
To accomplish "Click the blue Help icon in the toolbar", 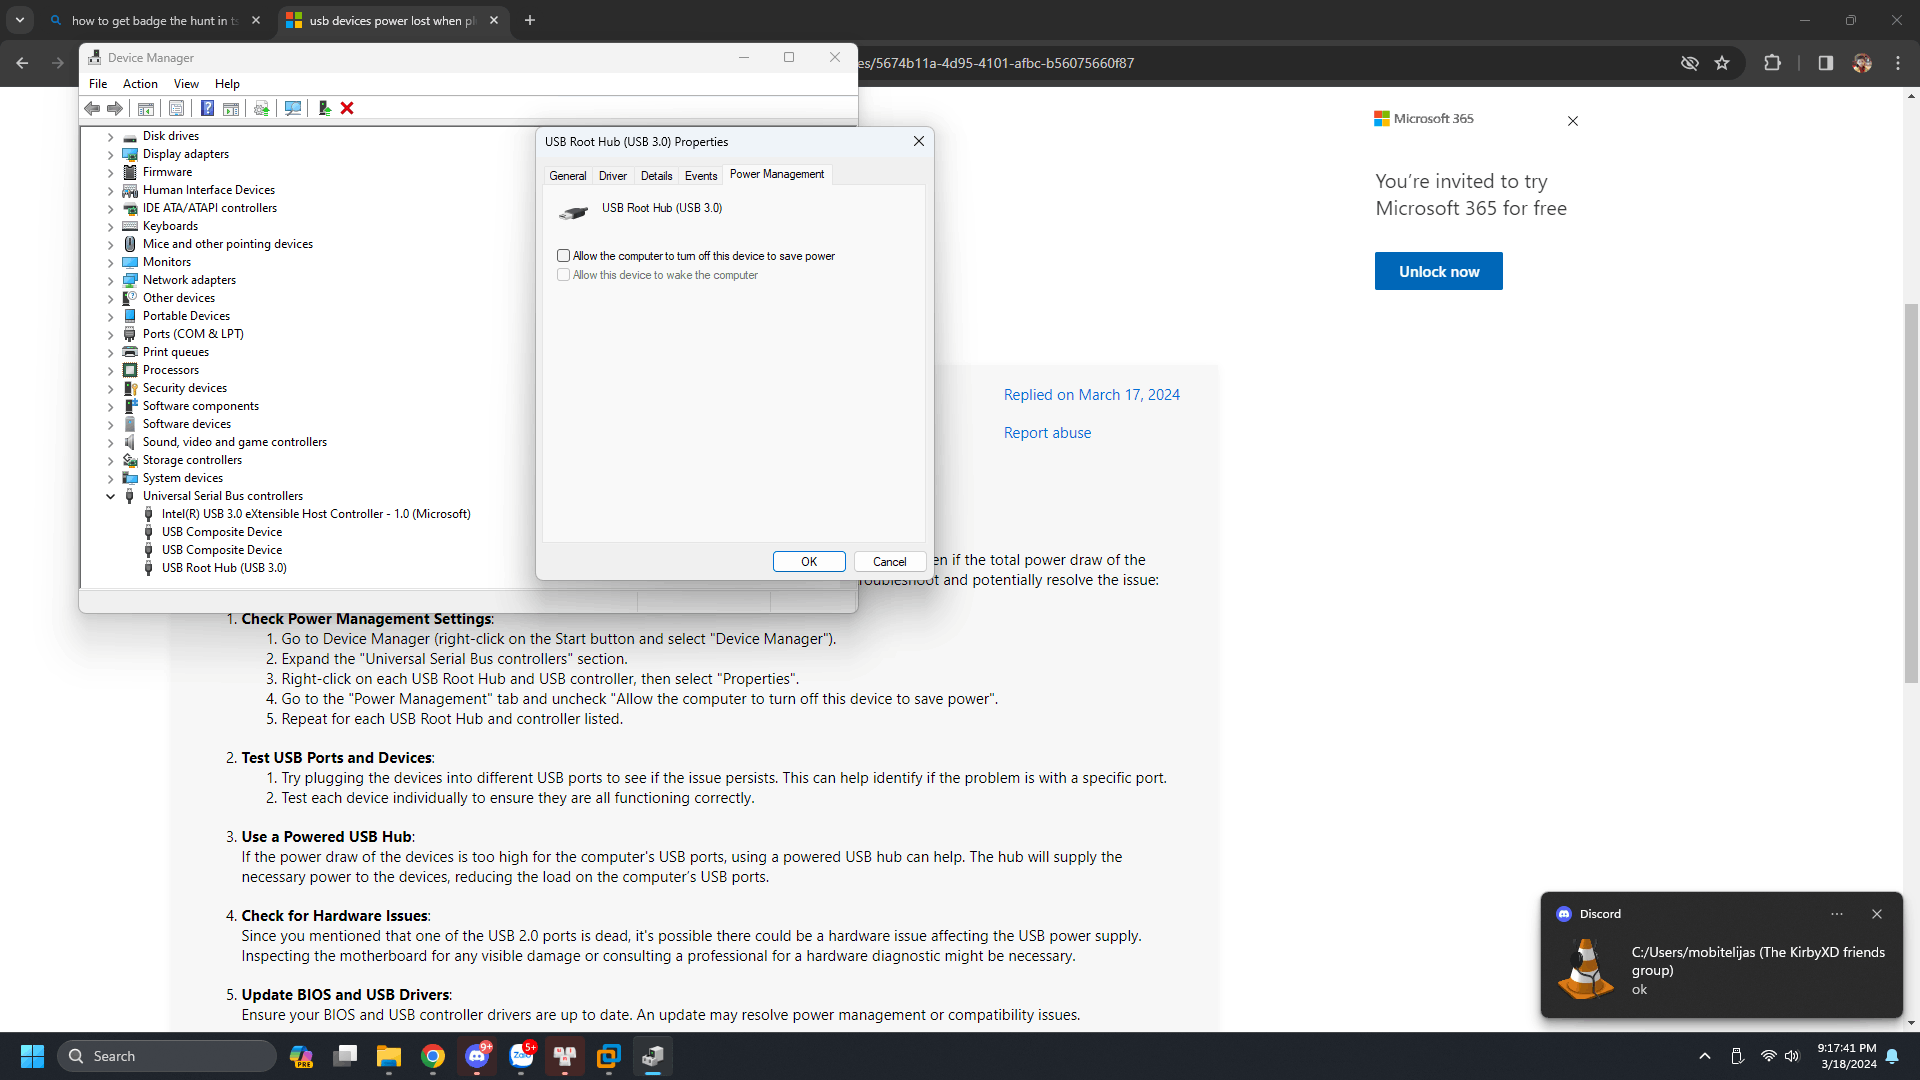I will (207, 108).
